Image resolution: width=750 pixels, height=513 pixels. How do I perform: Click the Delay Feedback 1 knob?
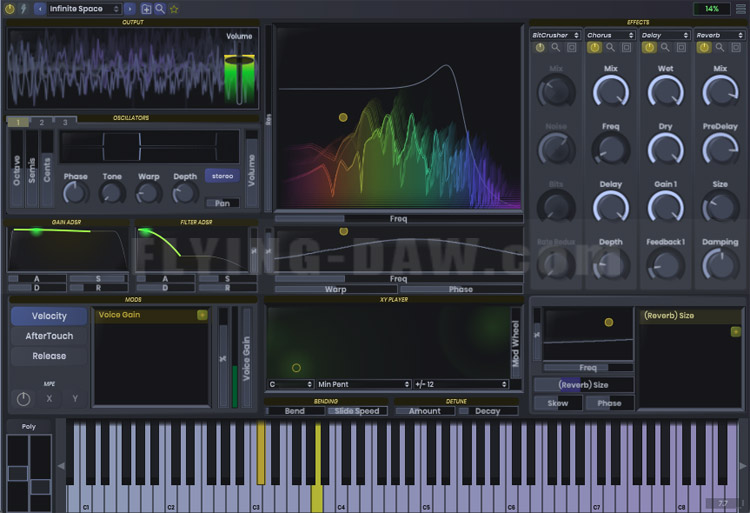(x=665, y=265)
